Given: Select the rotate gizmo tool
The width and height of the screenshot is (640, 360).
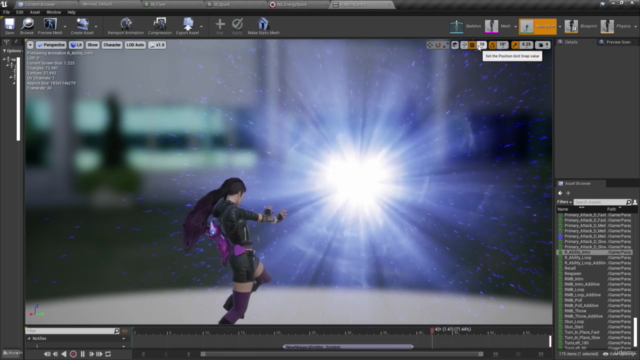Looking at the screenshot, I should 438,45.
